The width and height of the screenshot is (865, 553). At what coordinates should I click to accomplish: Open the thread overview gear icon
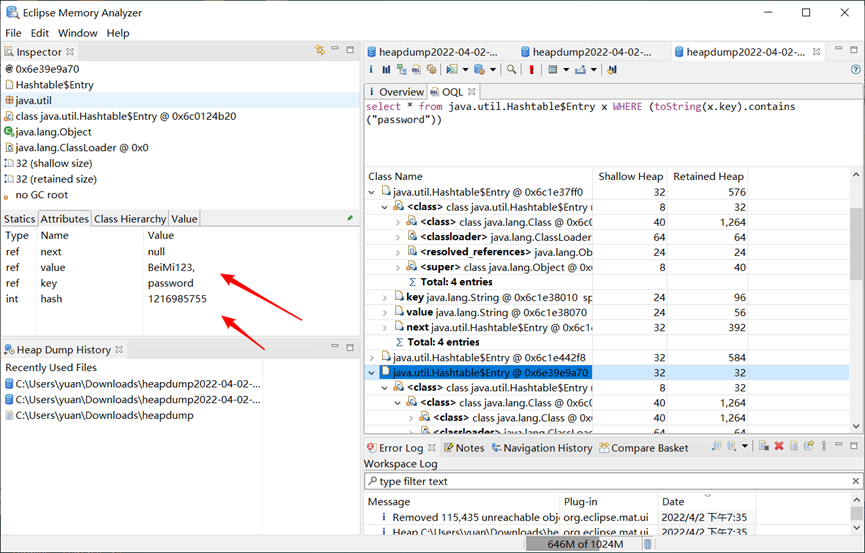pos(431,70)
